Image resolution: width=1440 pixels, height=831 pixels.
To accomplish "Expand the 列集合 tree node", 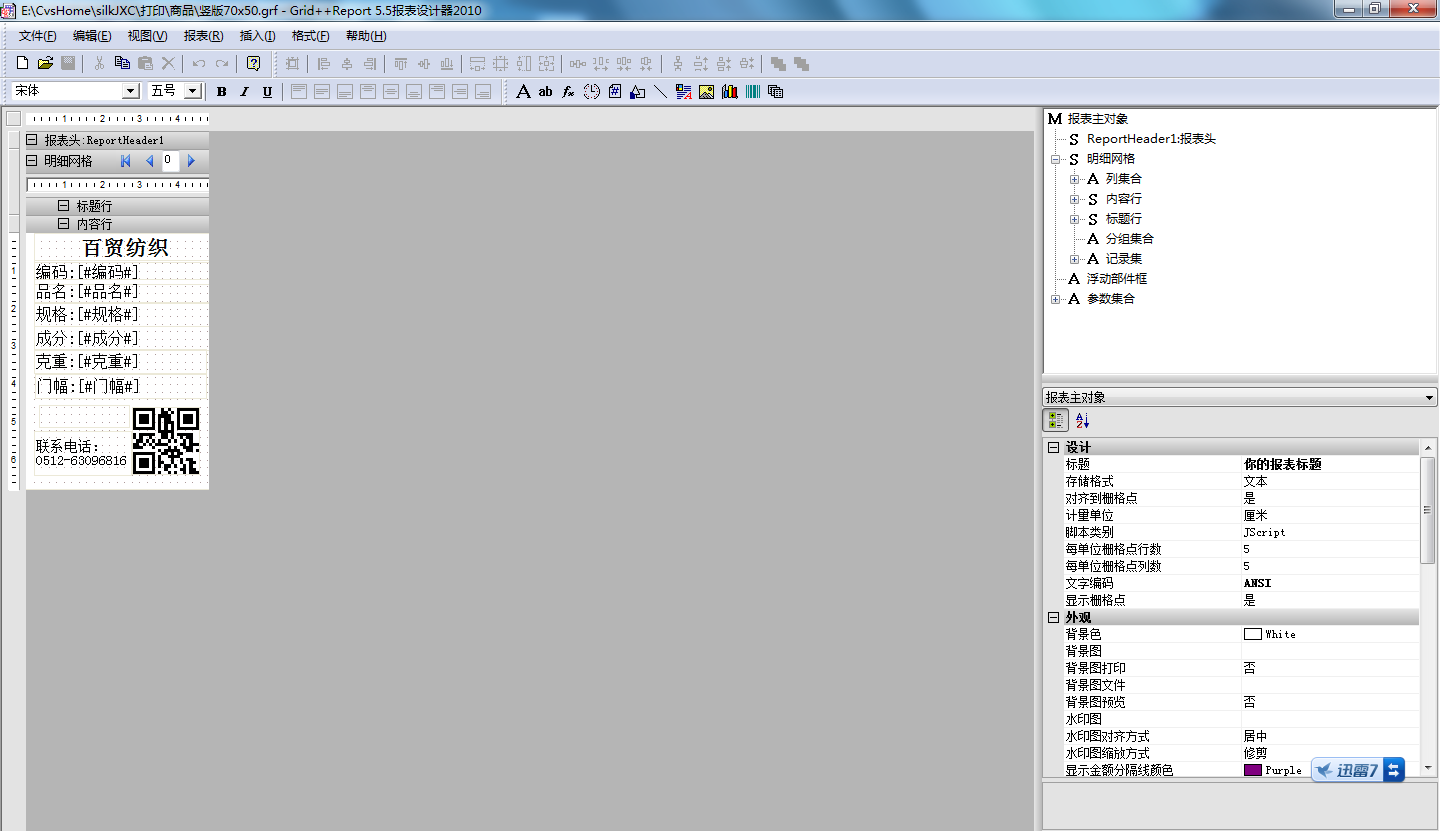I will pos(1074,179).
